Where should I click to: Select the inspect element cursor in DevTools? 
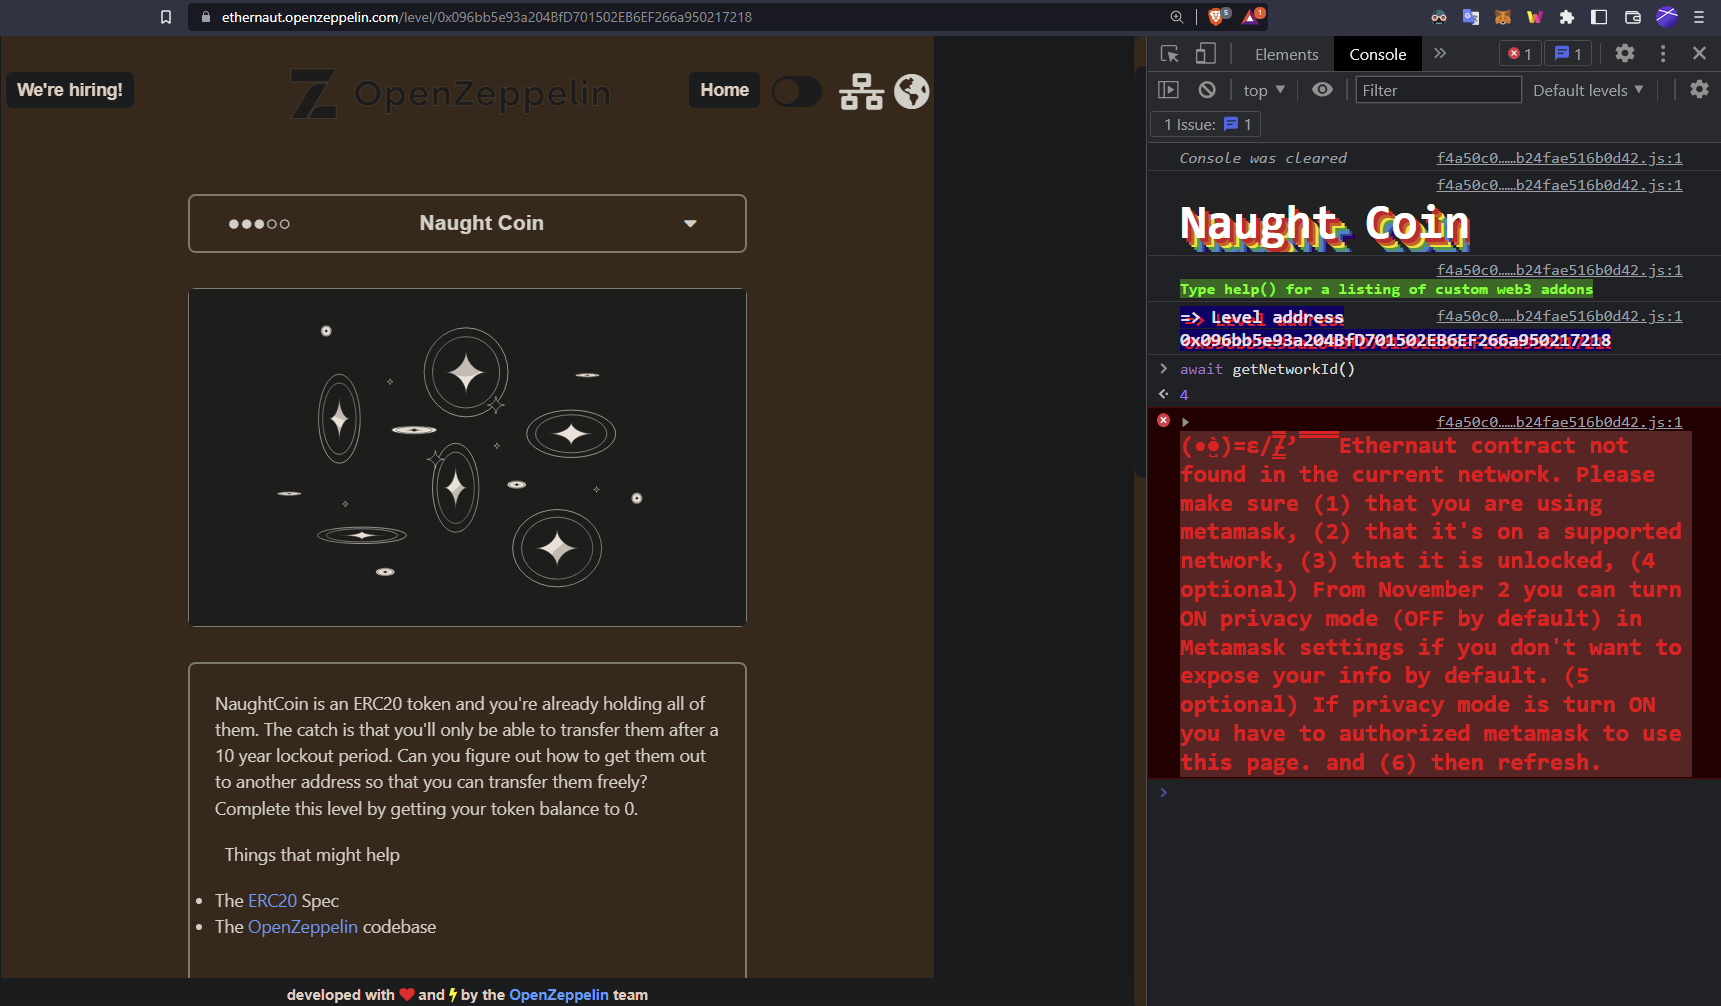tap(1169, 53)
